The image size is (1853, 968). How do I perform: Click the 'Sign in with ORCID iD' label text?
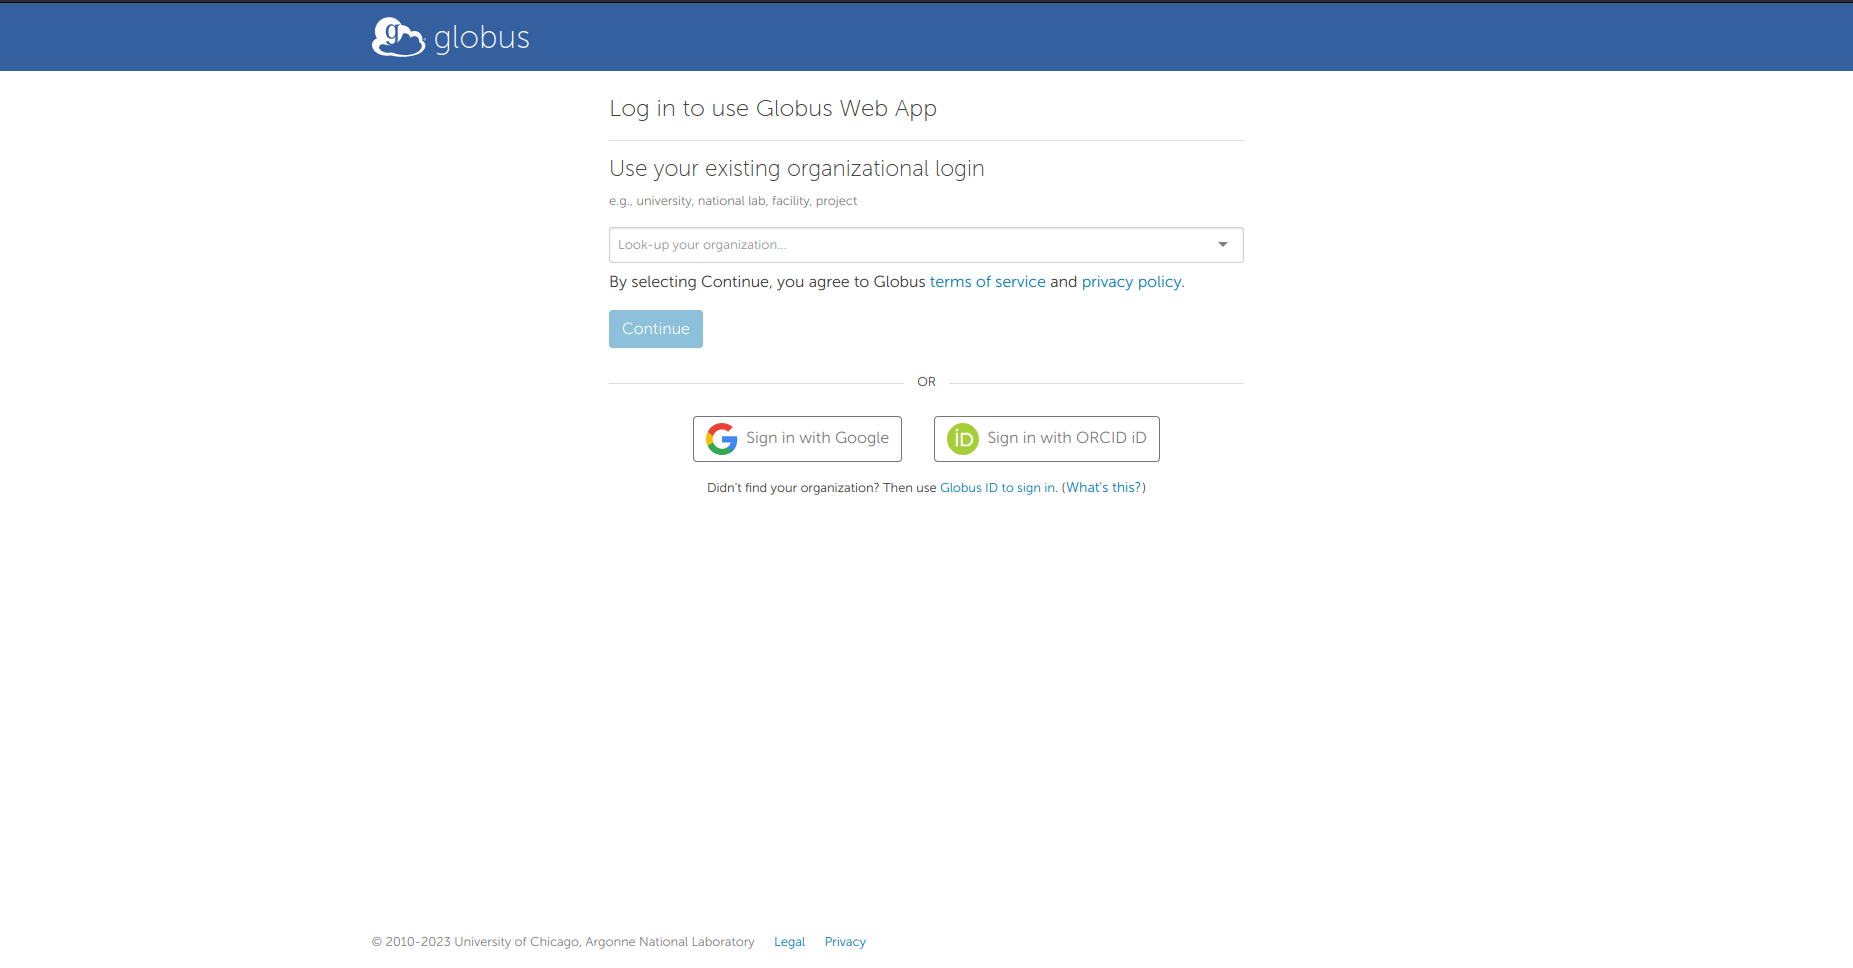pyautogui.click(x=1067, y=438)
